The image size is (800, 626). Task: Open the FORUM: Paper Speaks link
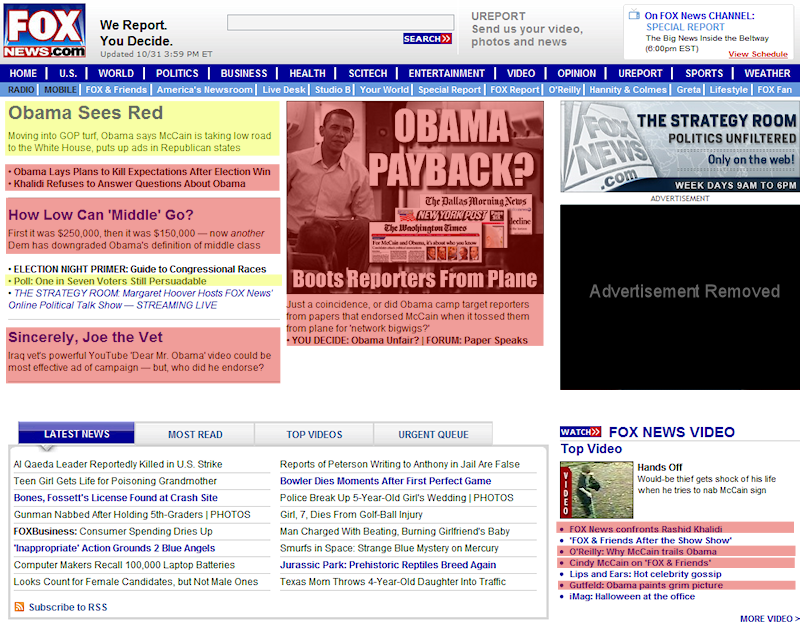477,340
